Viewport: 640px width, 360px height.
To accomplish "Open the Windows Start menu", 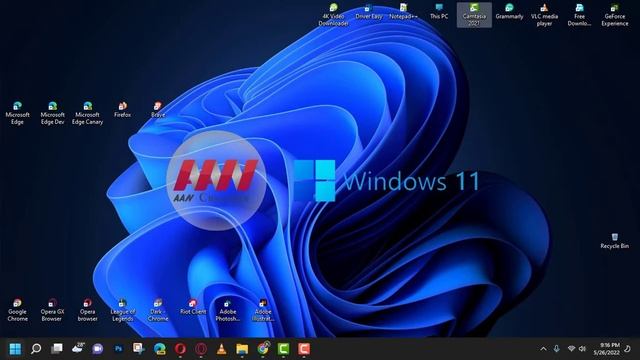I will pos(16,349).
